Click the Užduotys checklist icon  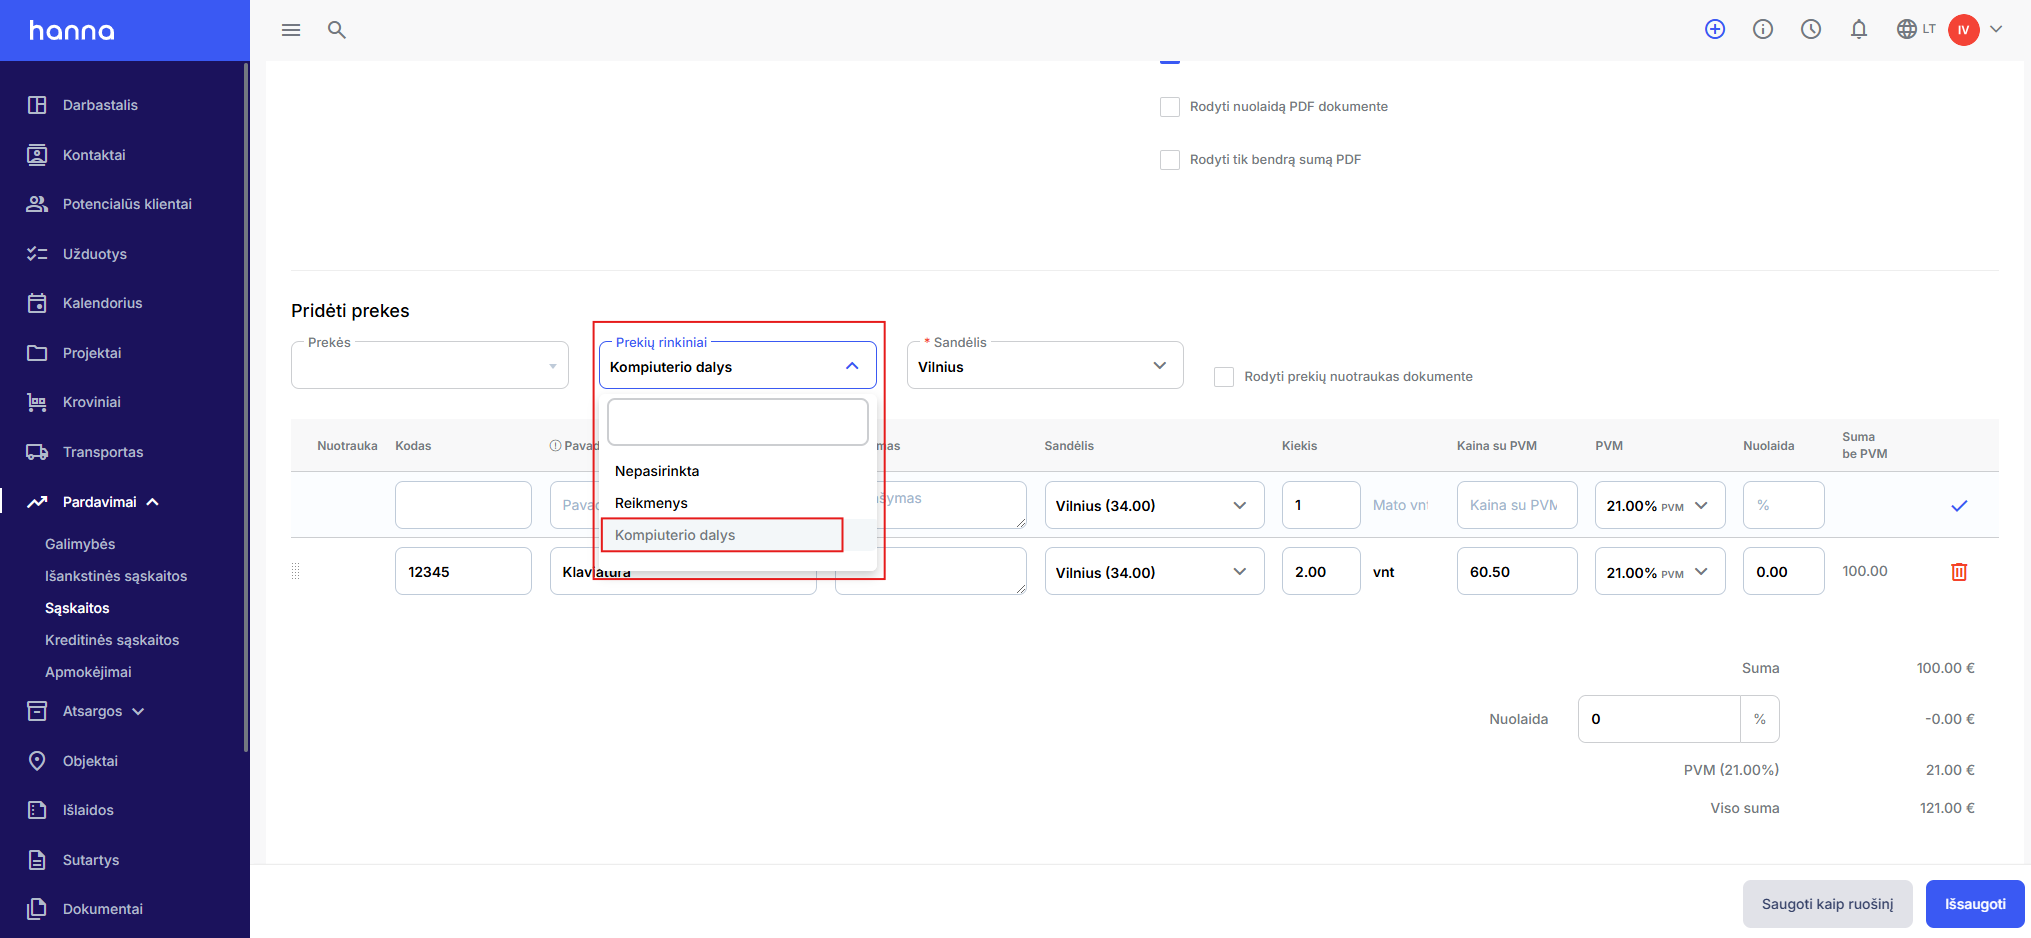pyautogui.click(x=37, y=254)
